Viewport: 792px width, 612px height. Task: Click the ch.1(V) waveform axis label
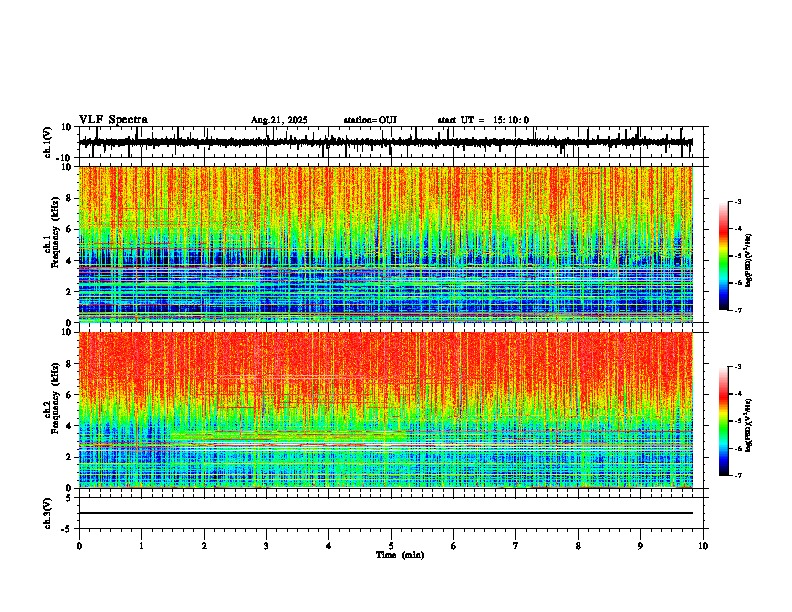(x=47, y=142)
